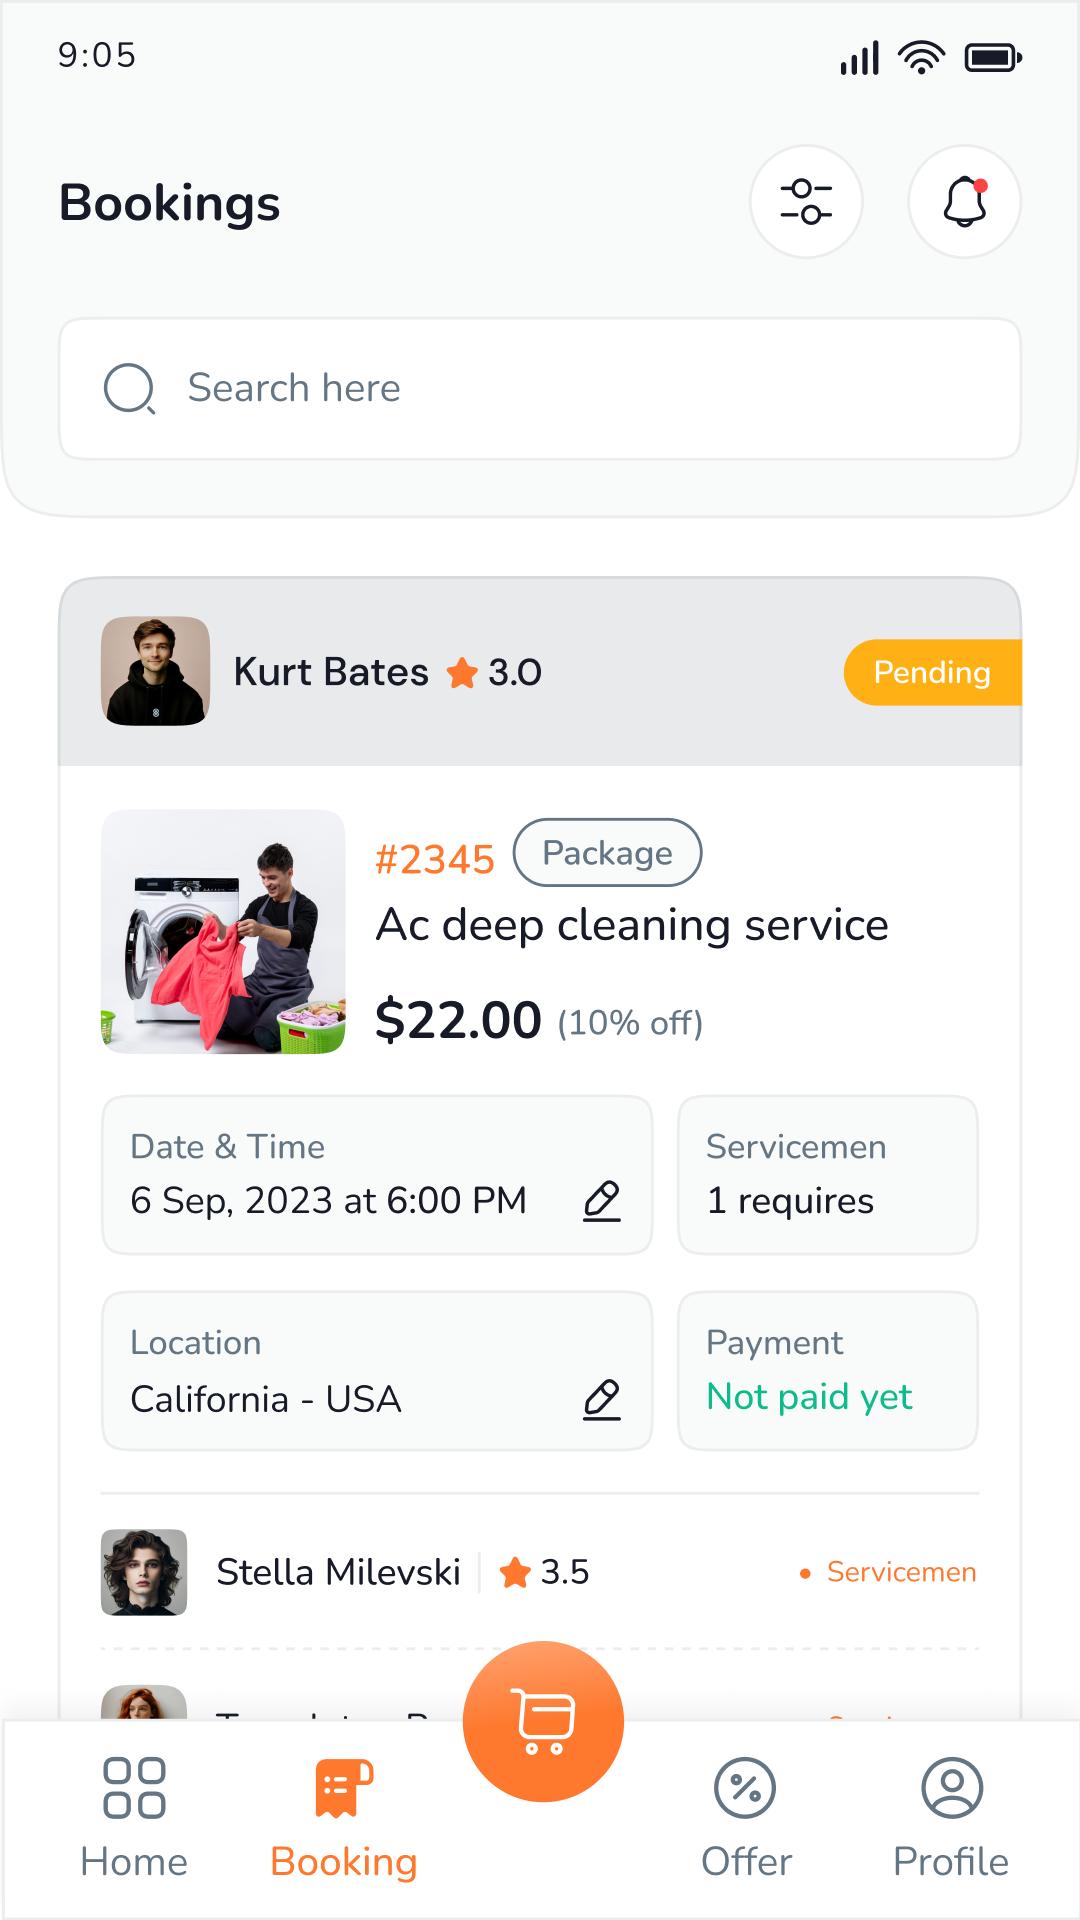Open the floating cart button
The width and height of the screenshot is (1080, 1920).
tap(543, 1721)
